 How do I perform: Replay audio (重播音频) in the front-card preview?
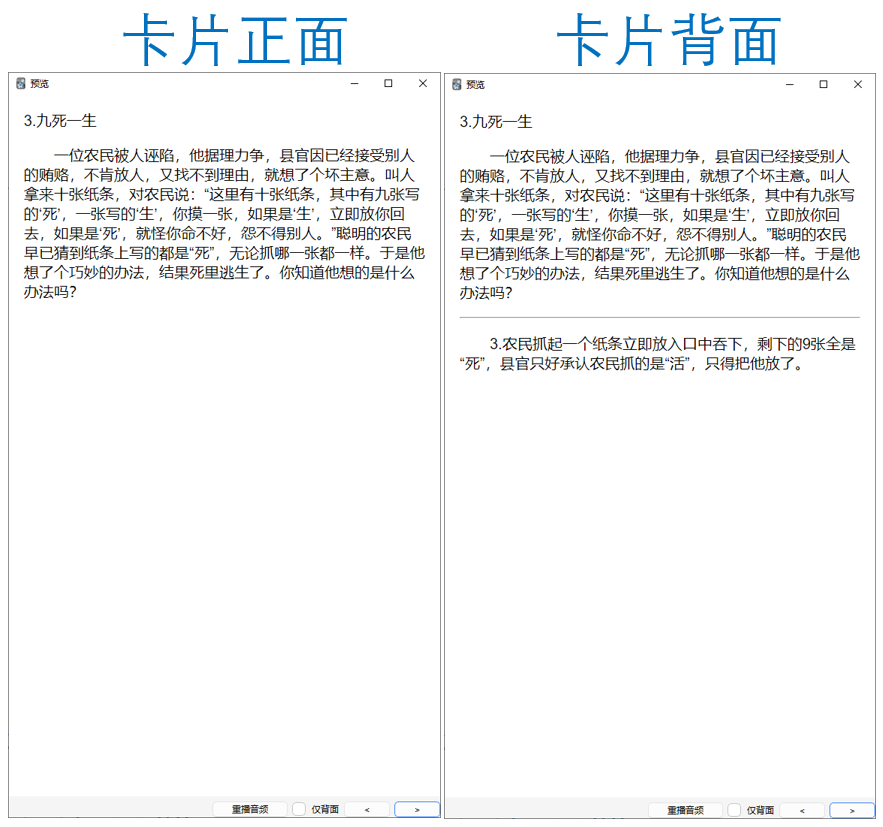250,809
